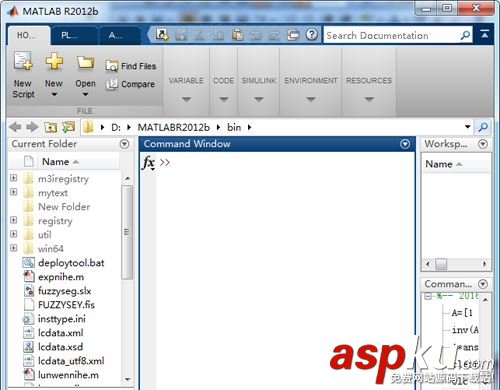Screen dimensions: 500x390
Task: Expand the VARIABLE section dropdown
Action: (x=186, y=99)
